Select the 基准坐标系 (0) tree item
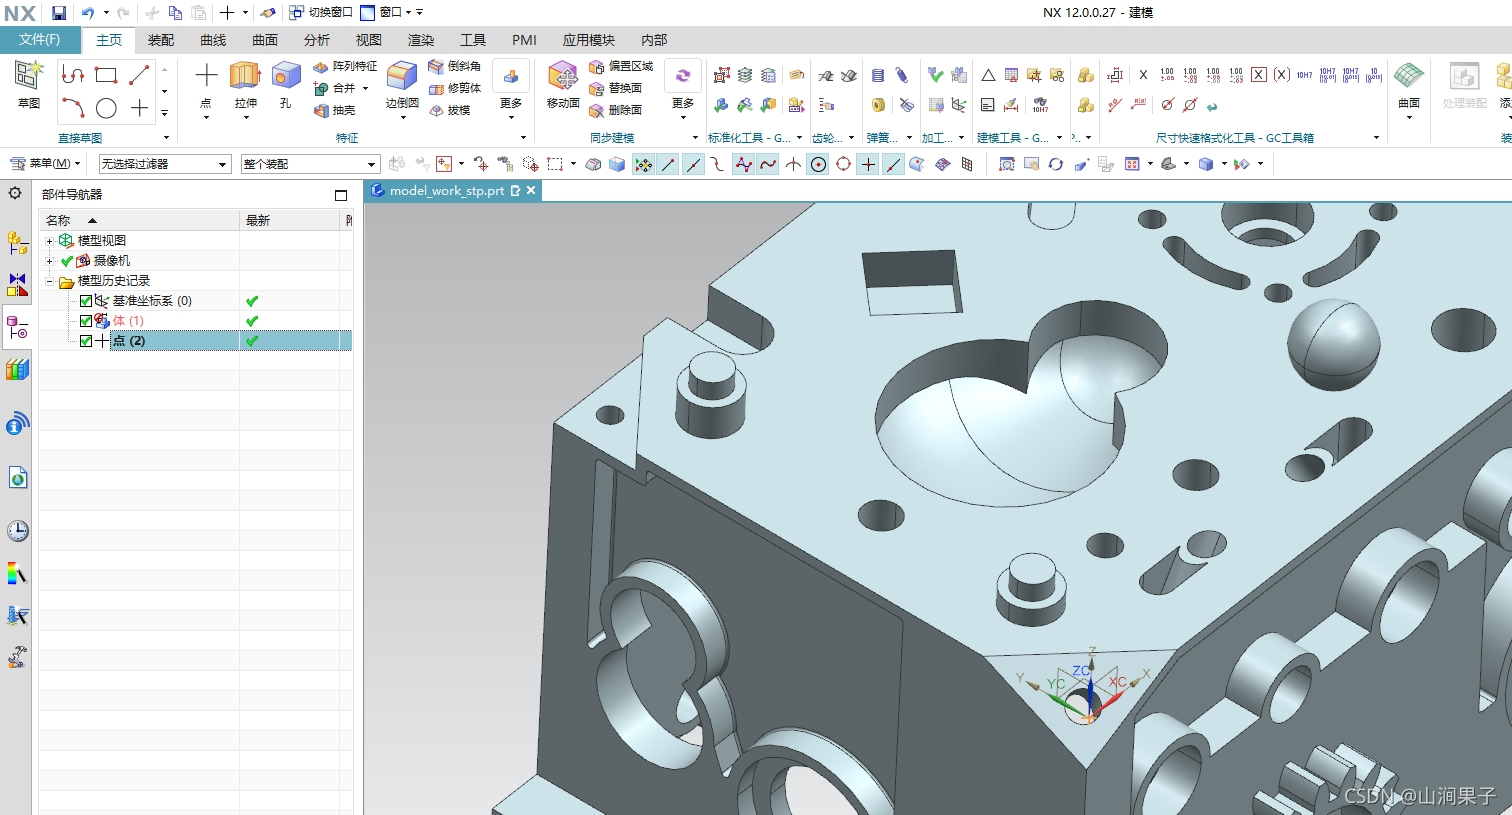Screen dimensions: 1512x815 [152, 301]
